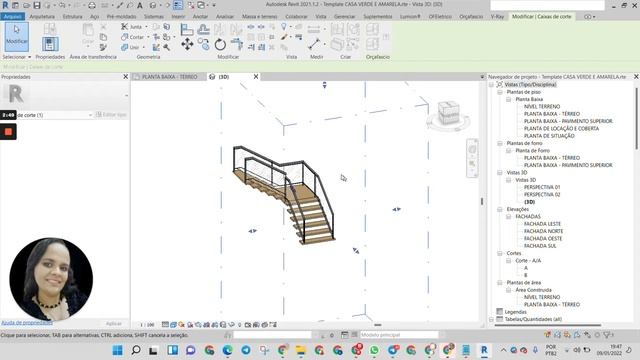This screenshot has height=360, width=640.
Task: Click the Move tool icon
Action: (x=187, y=44)
